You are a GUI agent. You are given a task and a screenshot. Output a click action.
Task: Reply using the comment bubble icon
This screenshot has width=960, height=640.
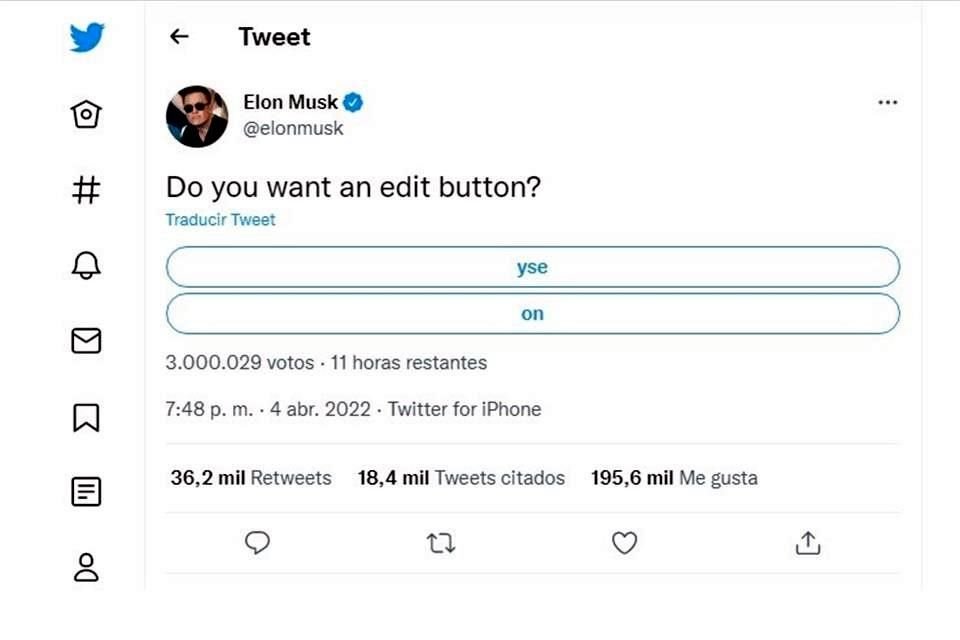[x=258, y=543]
